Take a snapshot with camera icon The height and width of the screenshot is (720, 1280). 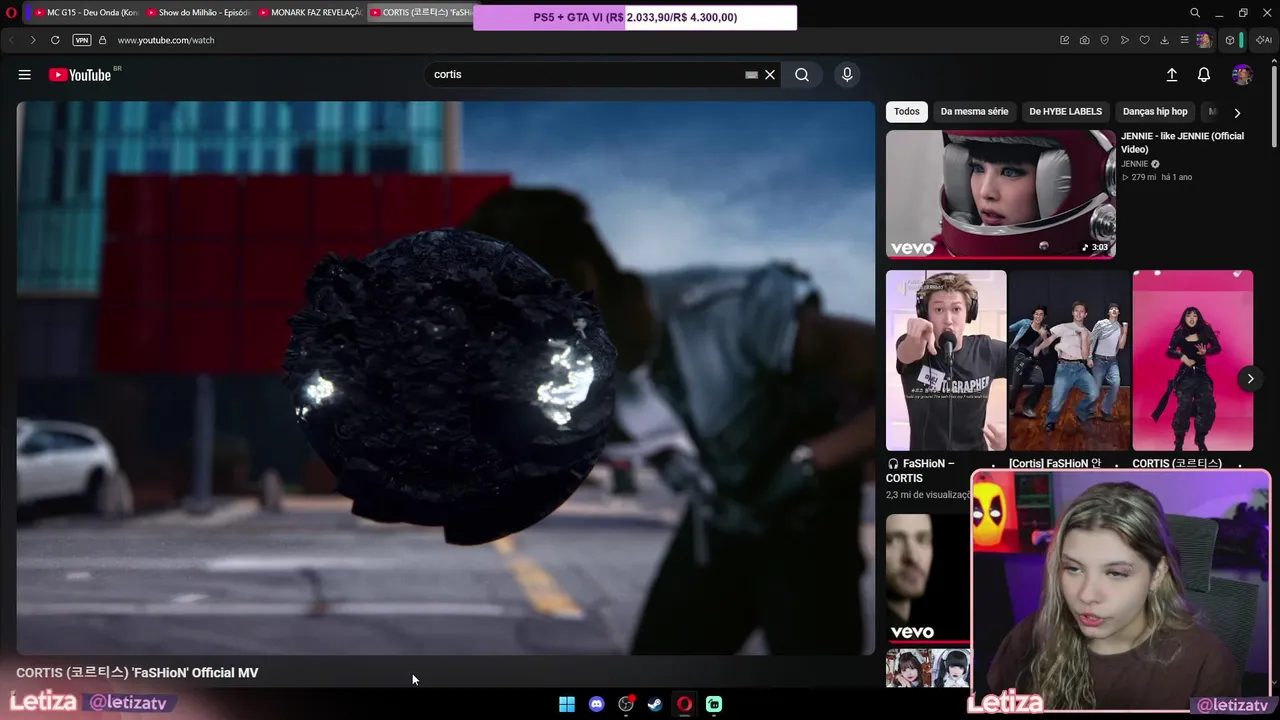point(1085,40)
